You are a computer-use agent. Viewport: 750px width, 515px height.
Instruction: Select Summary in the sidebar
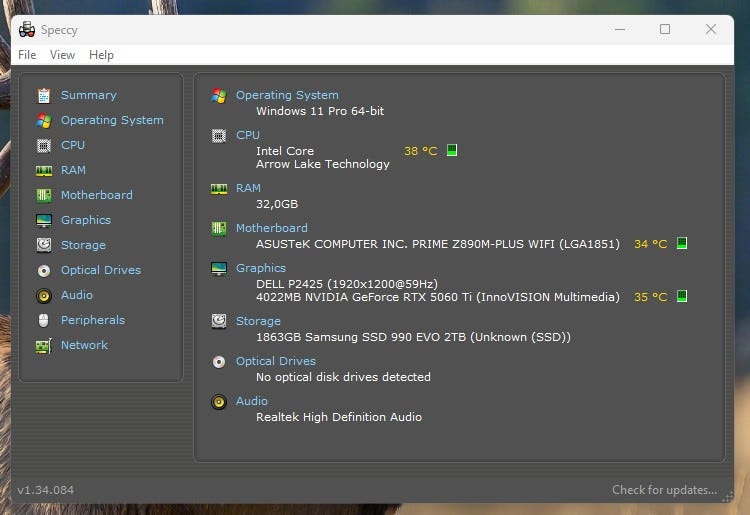(x=88, y=95)
